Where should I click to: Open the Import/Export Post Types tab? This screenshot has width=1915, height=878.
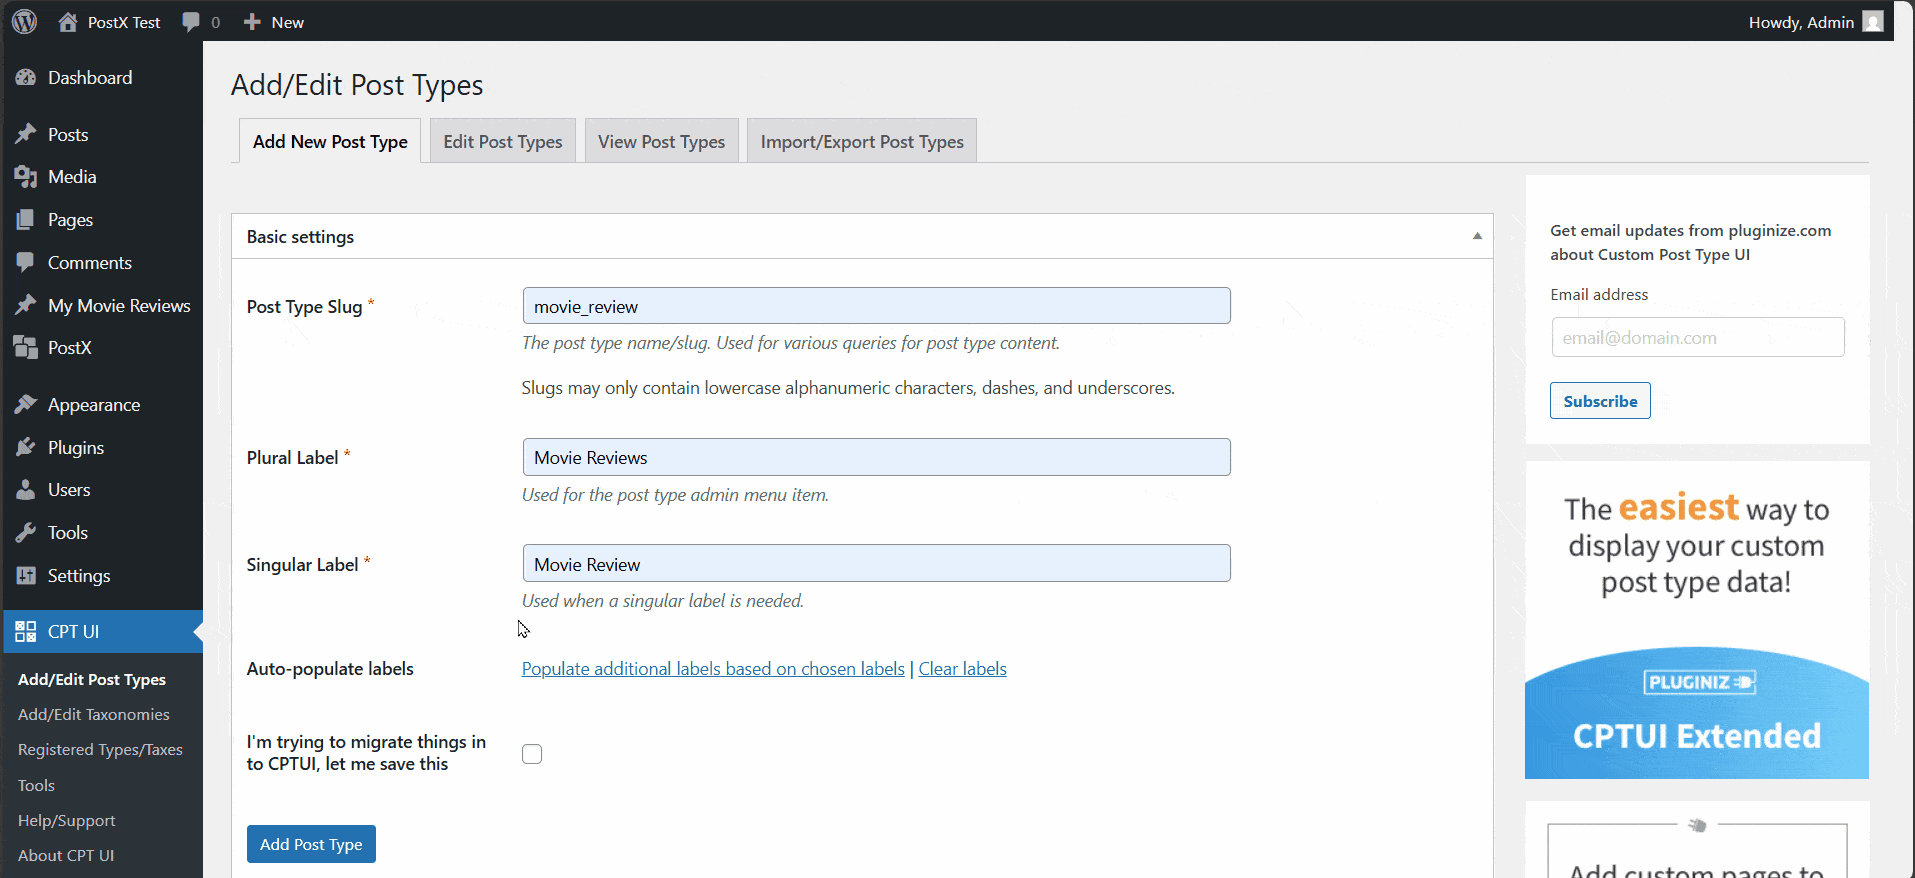[x=862, y=141]
